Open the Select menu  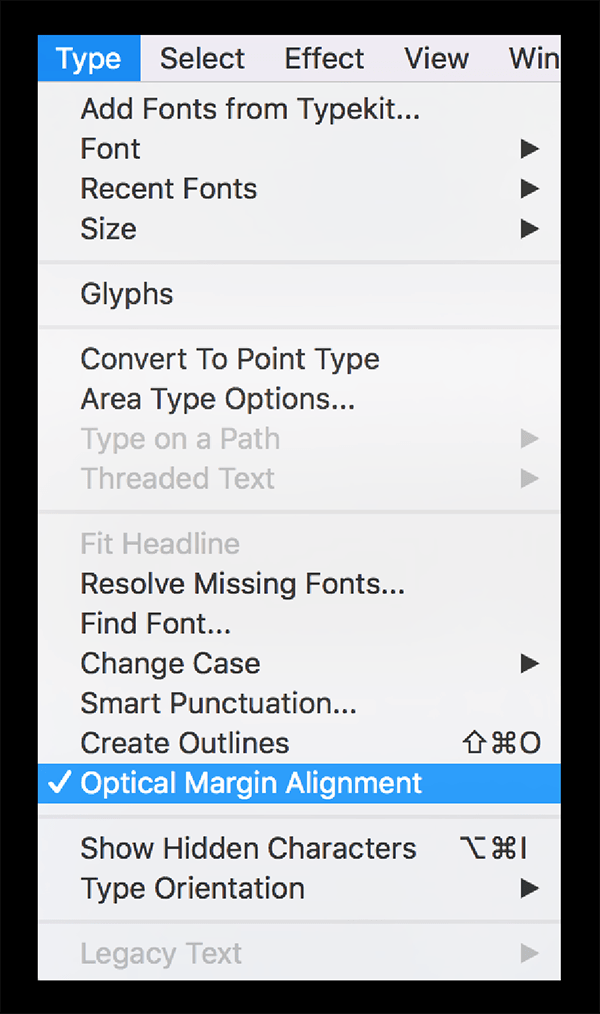(201, 58)
